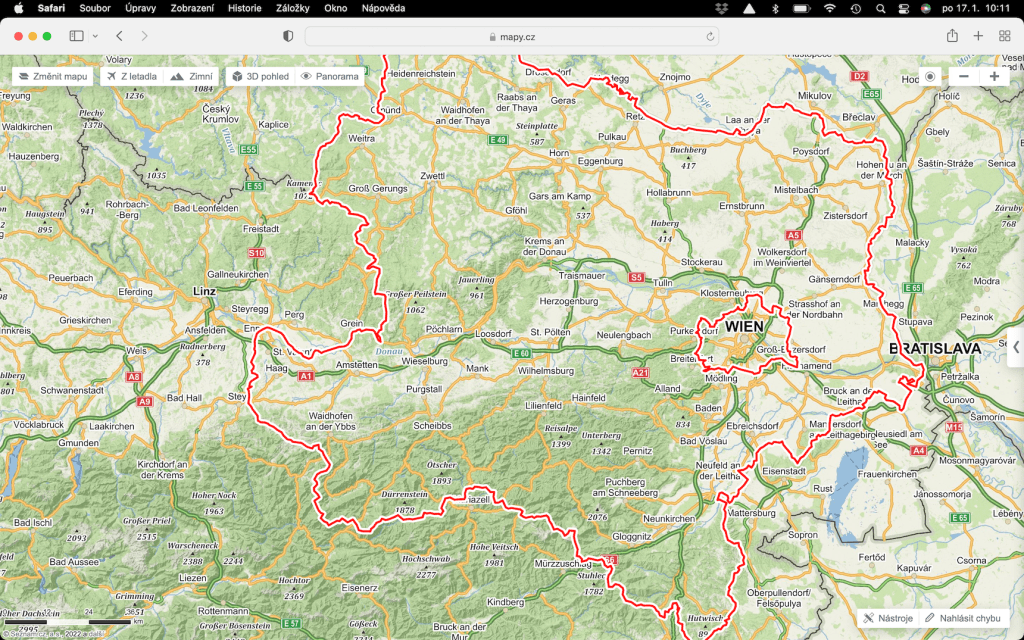
Task: Switch to Z letadla aerial view
Action: [x=131, y=76]
